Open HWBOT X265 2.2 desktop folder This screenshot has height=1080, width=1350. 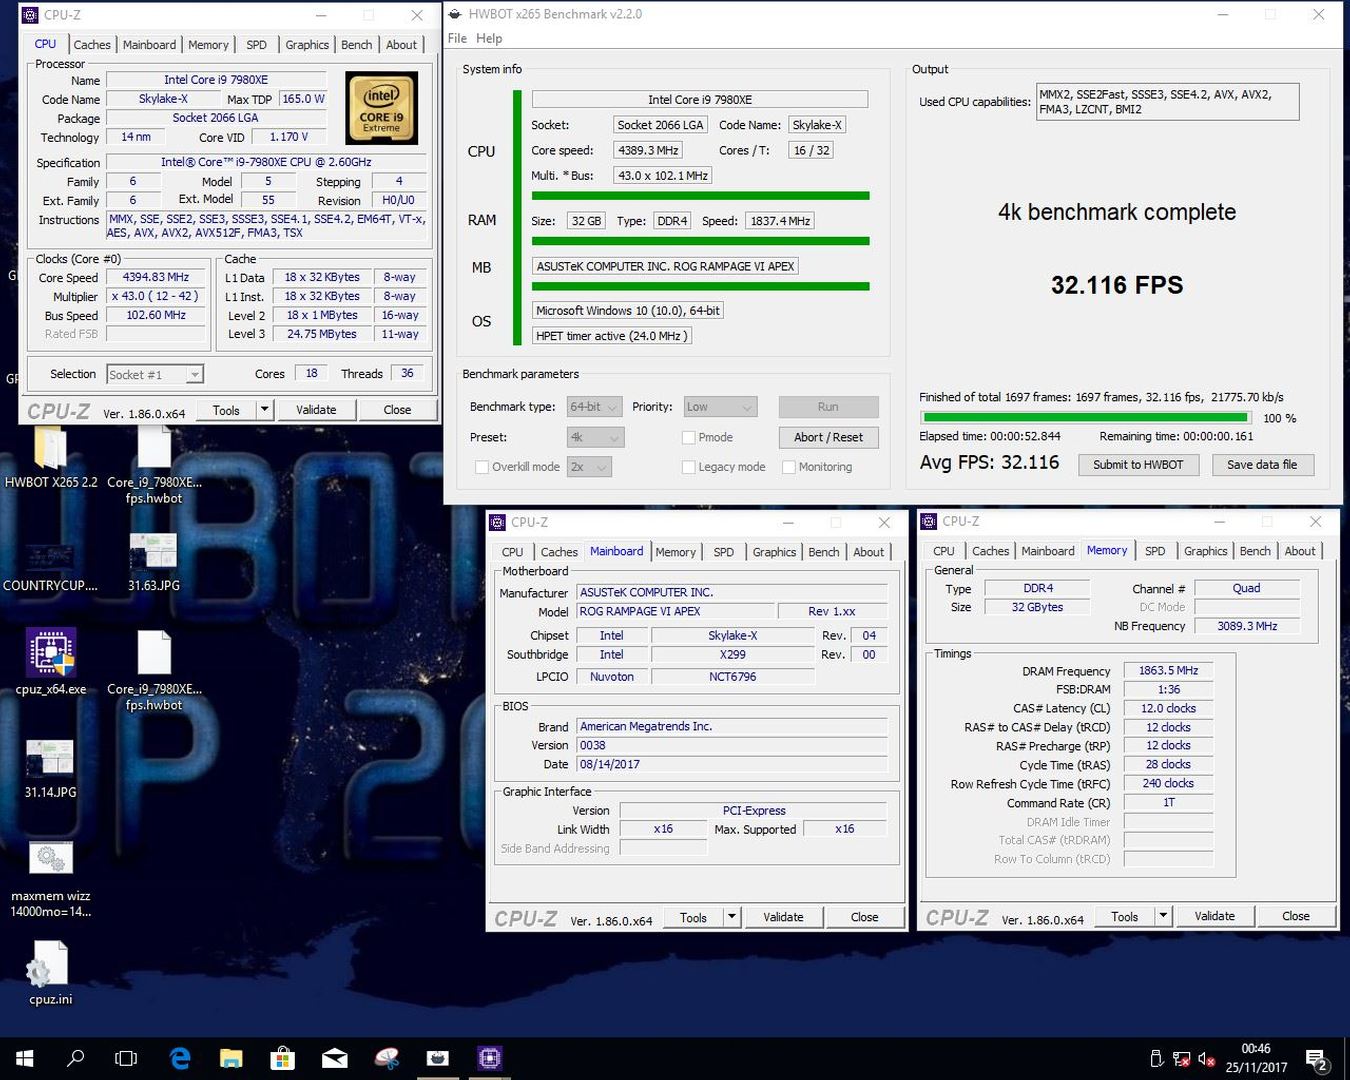point(50,458)
